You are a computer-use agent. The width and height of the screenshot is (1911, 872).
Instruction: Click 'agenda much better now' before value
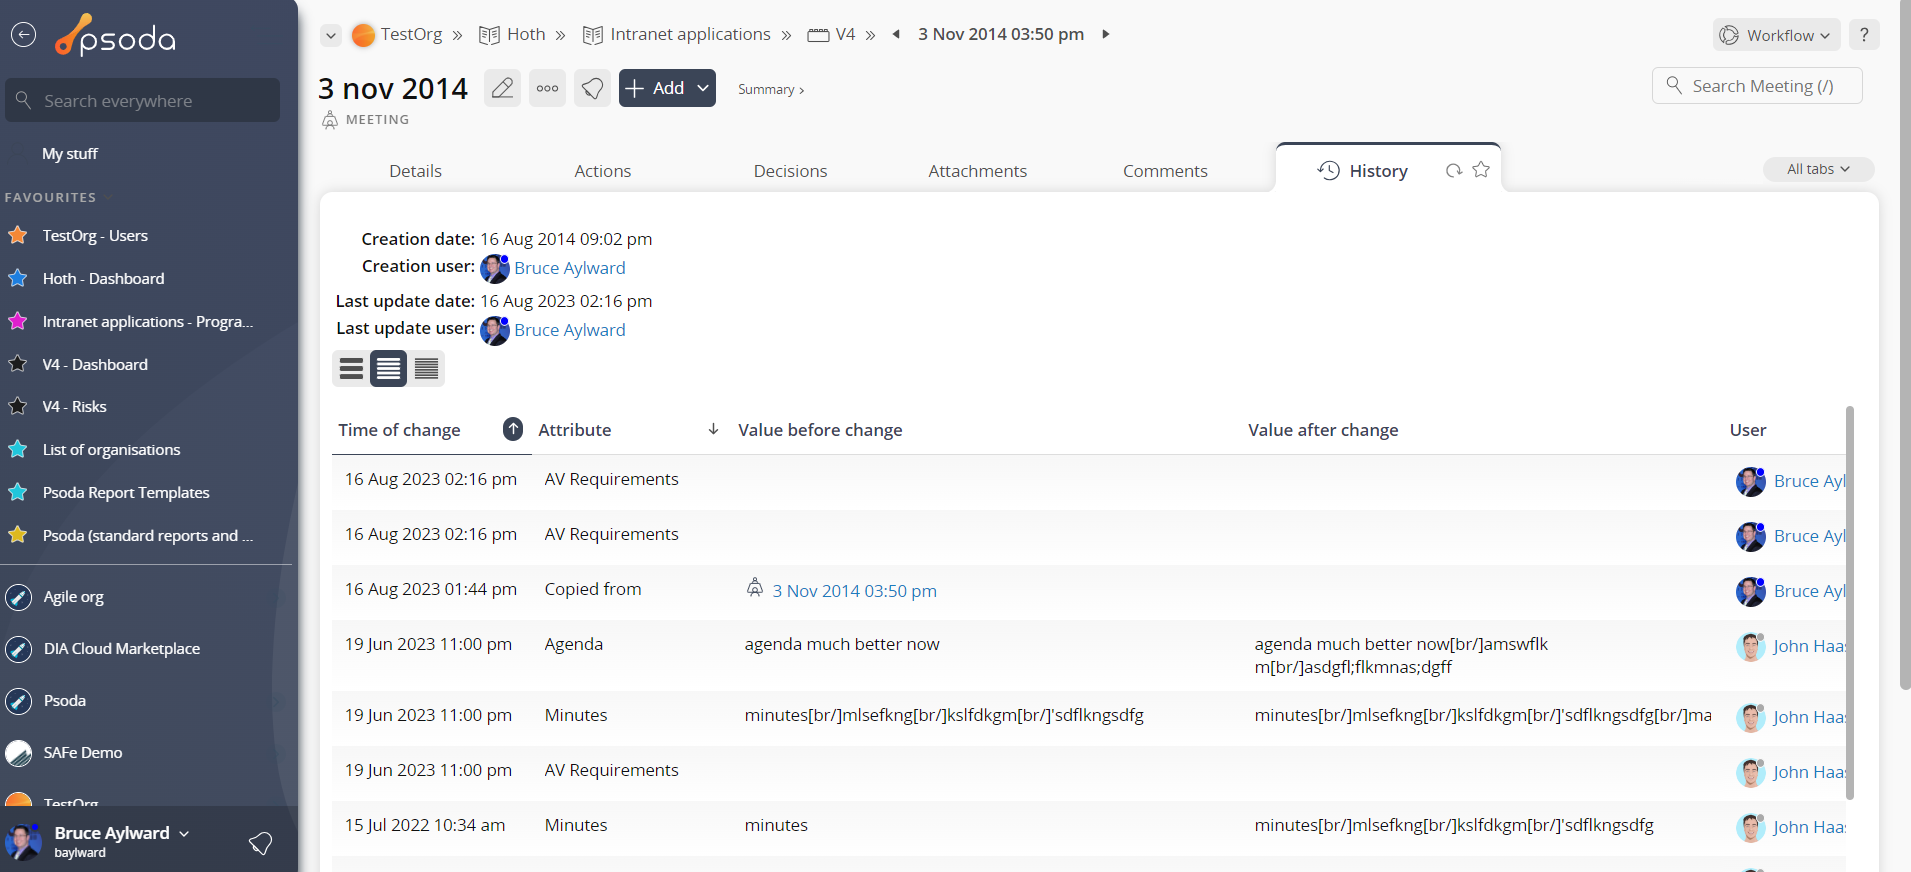click(842, 644)
